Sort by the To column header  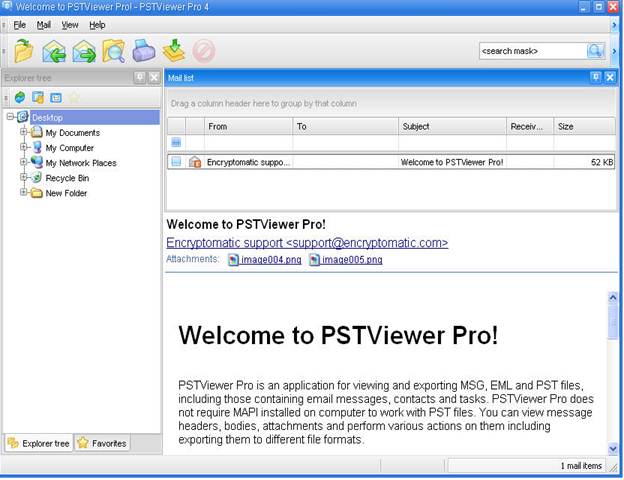(x=345, y=126)
